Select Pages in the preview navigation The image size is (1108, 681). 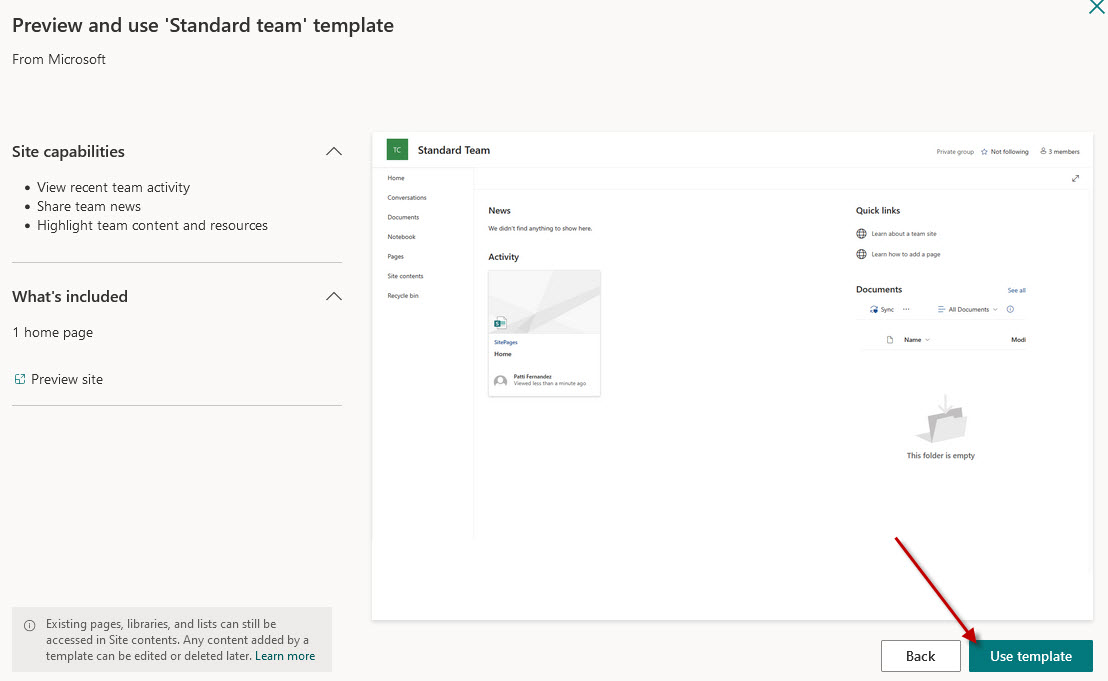[396, 256]
